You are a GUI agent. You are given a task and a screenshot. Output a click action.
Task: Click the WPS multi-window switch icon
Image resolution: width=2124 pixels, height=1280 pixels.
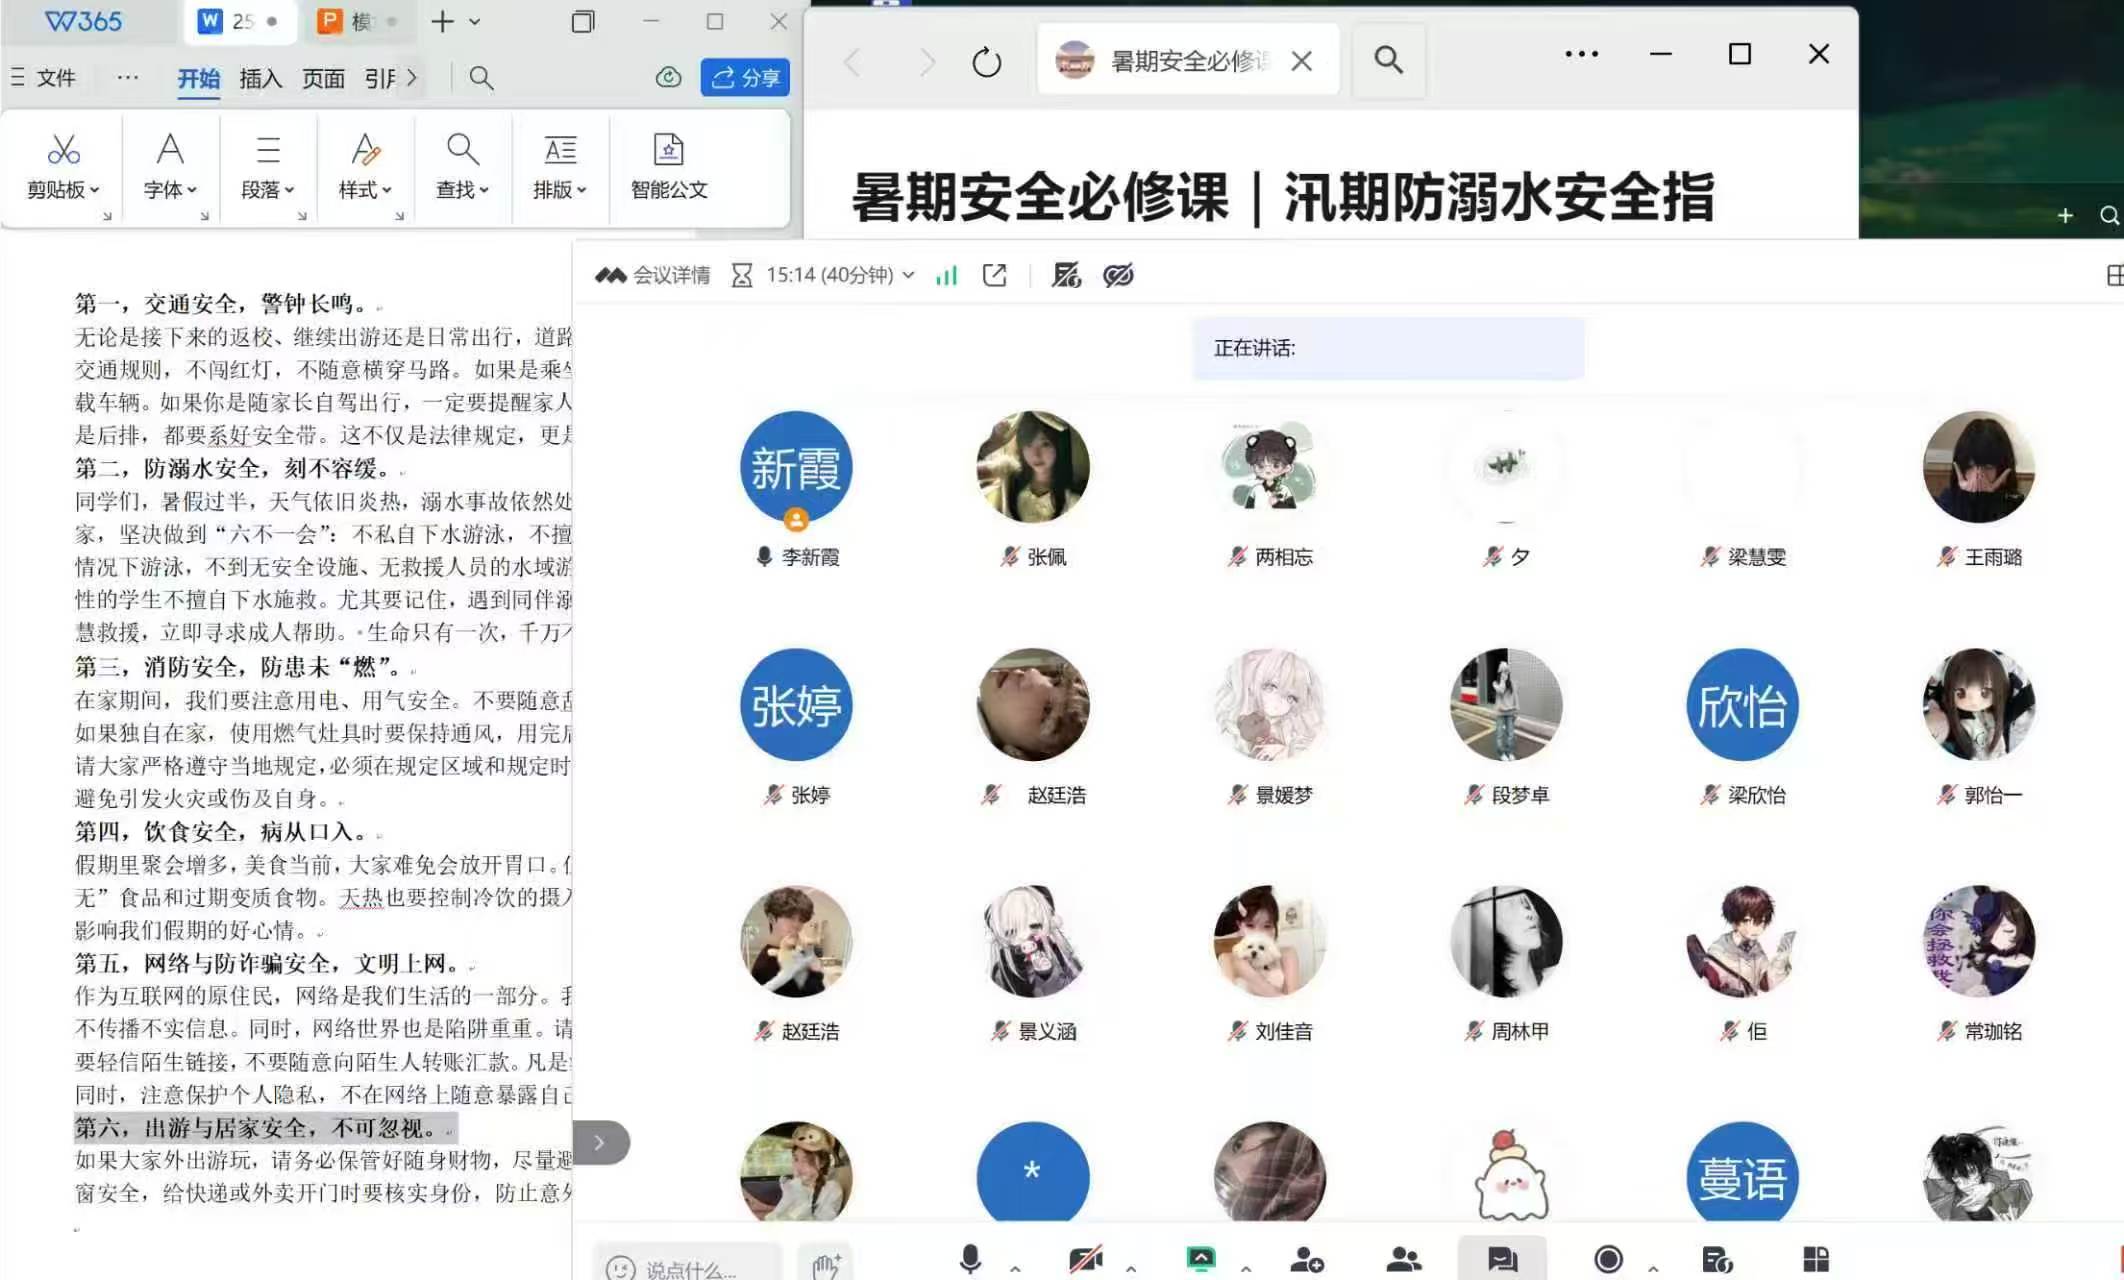582,21
